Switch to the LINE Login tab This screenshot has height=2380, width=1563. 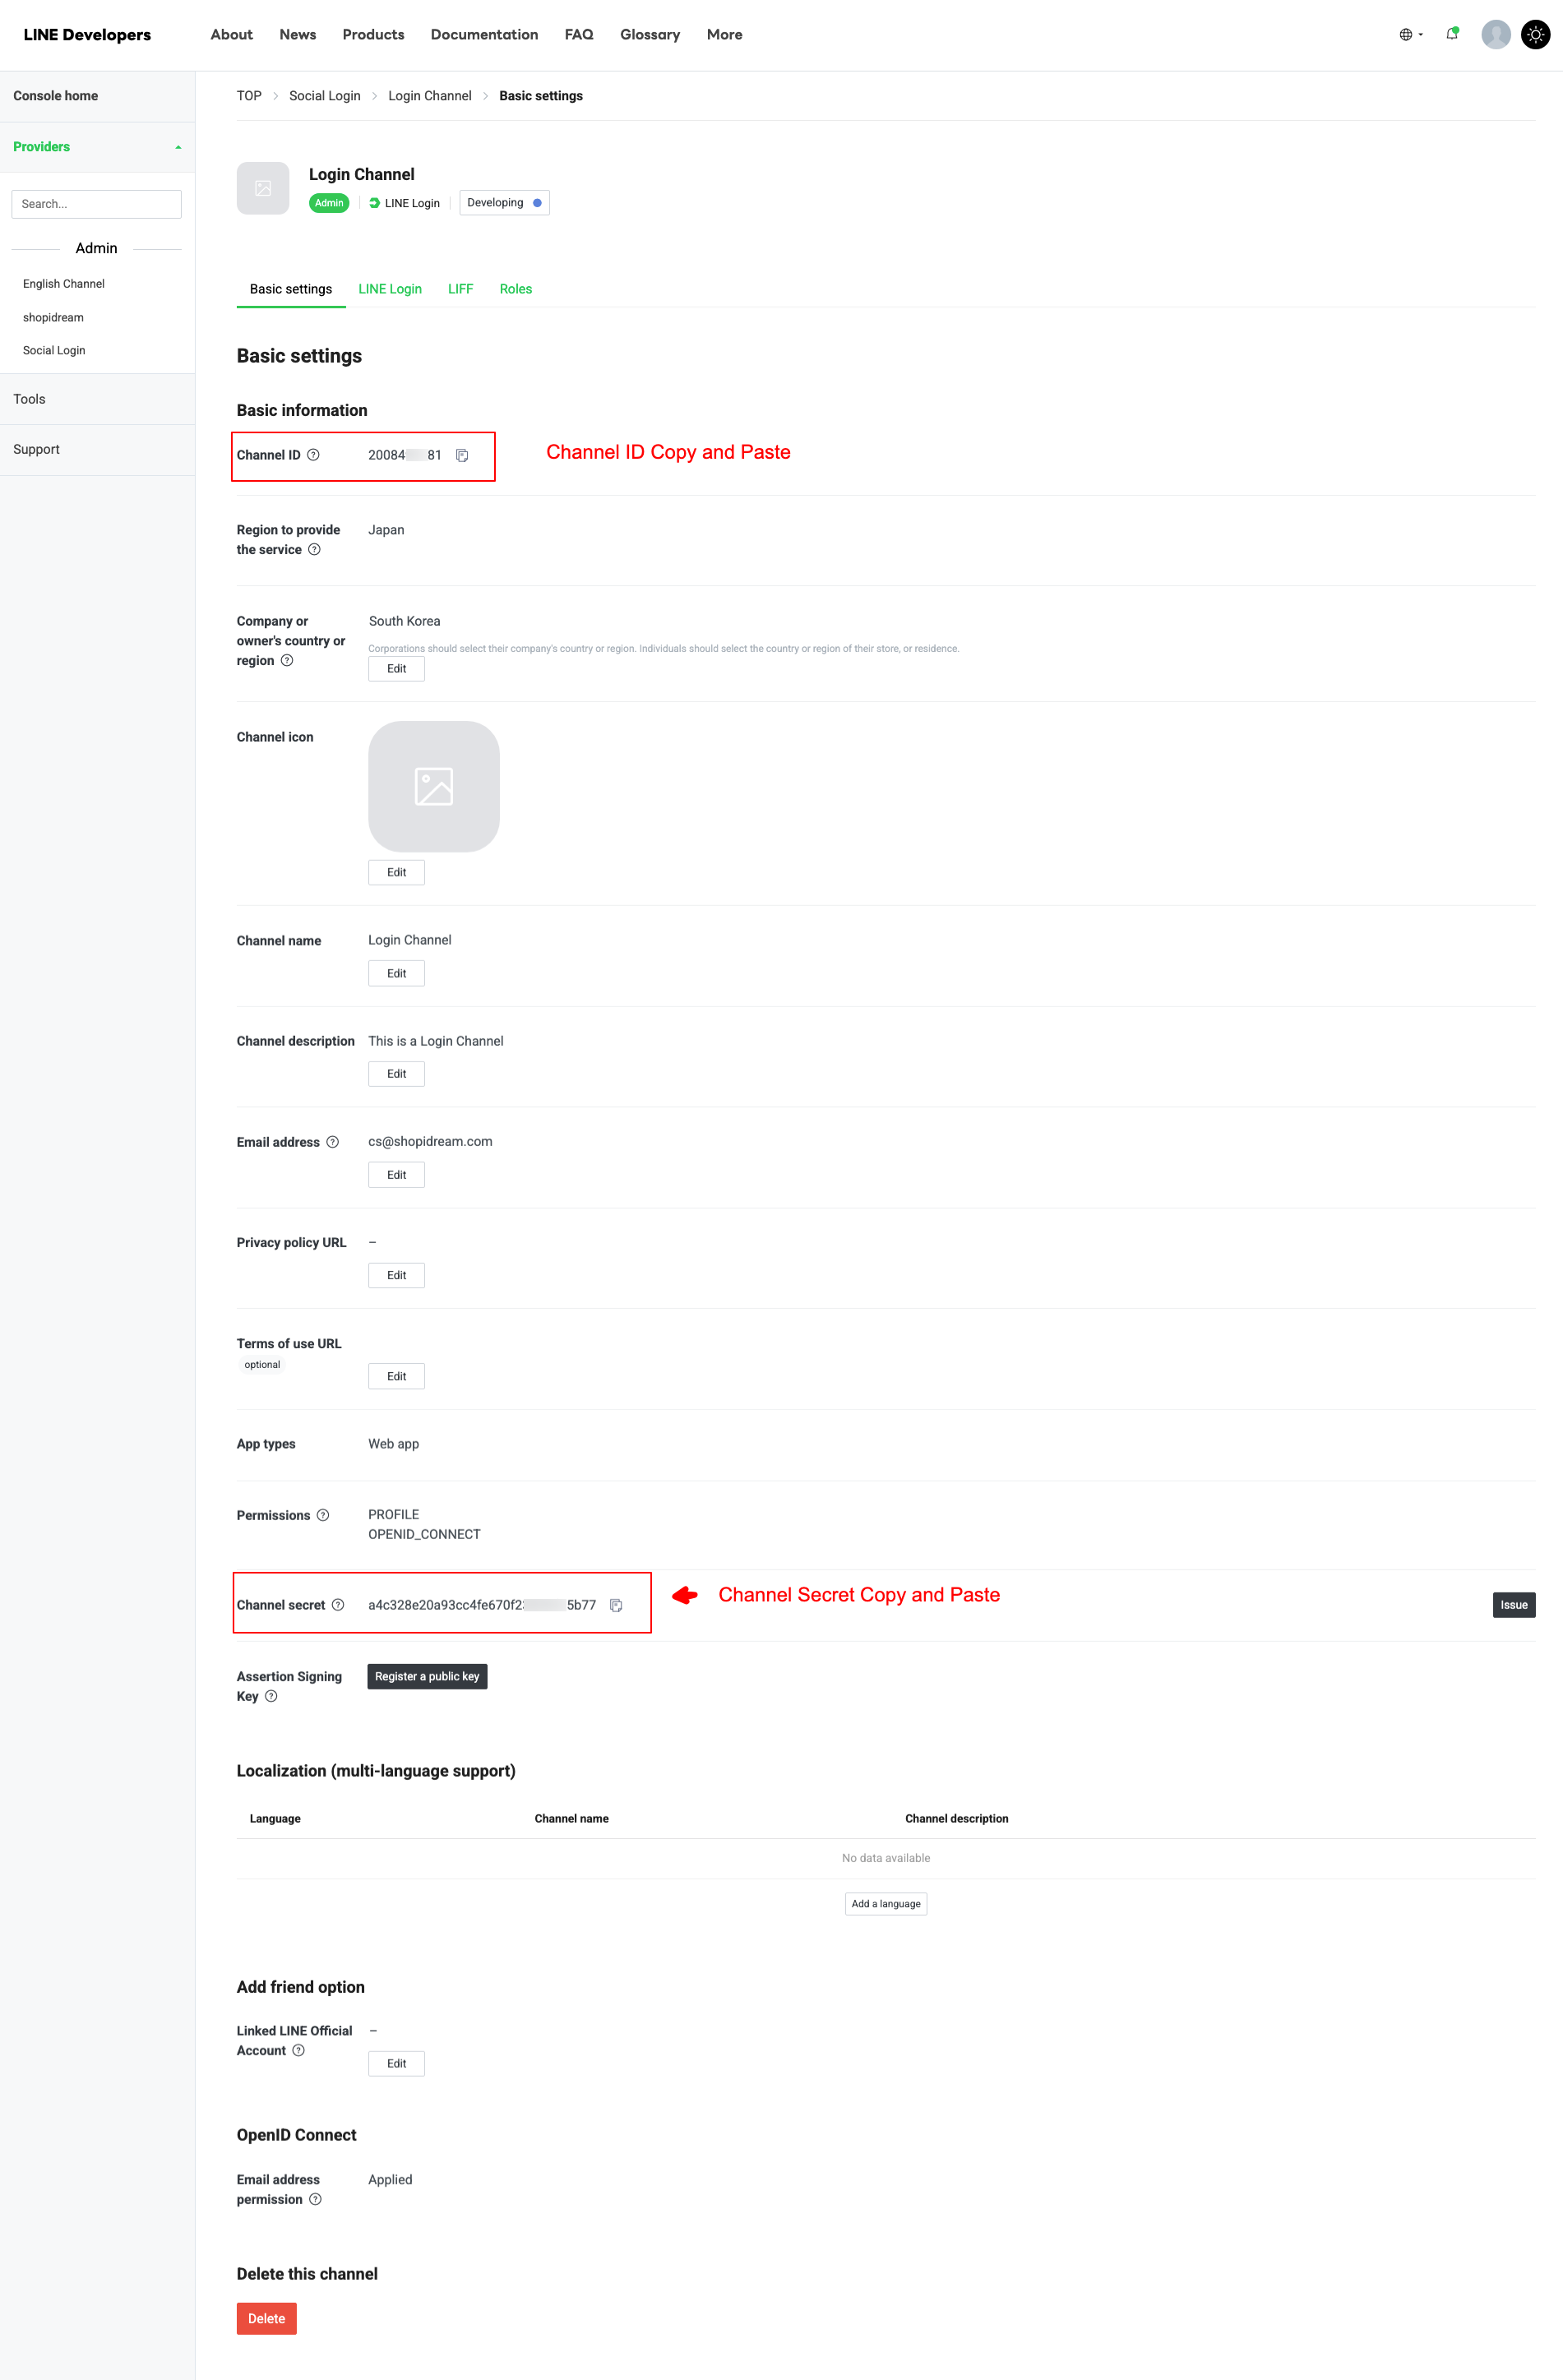click(390, 289)
